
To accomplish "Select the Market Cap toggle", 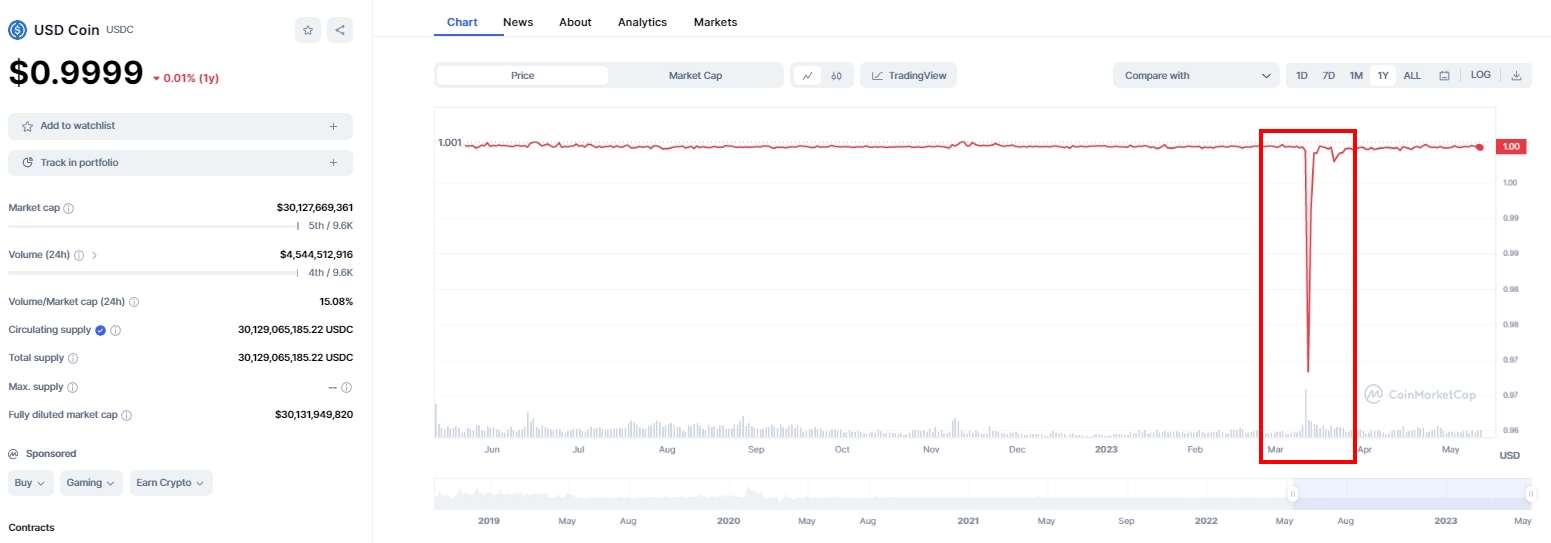I will tap(695, 75).
